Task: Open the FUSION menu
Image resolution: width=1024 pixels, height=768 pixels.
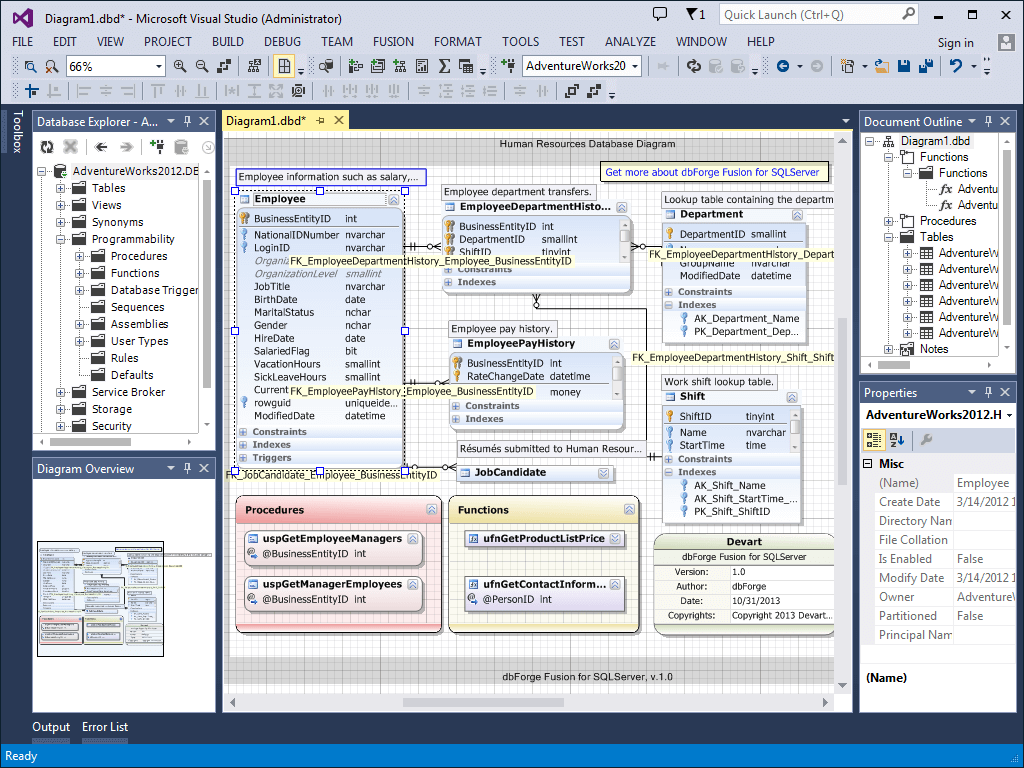Action: pyautogui.click(x=393, y=42)
